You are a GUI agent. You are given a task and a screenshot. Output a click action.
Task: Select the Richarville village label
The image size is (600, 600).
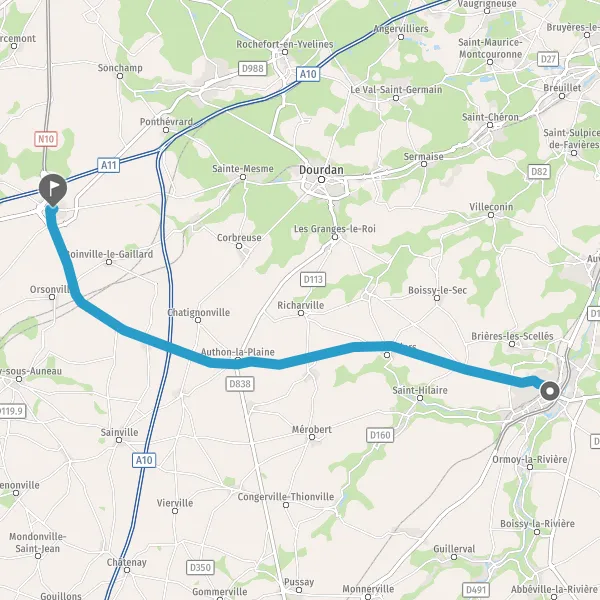tap(300, 305)
